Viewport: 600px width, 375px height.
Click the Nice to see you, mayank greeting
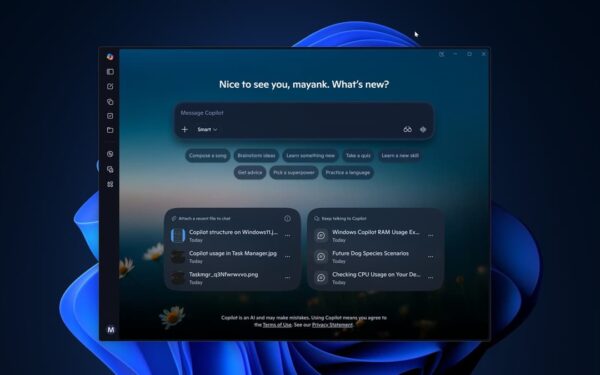tap(304, 85)
